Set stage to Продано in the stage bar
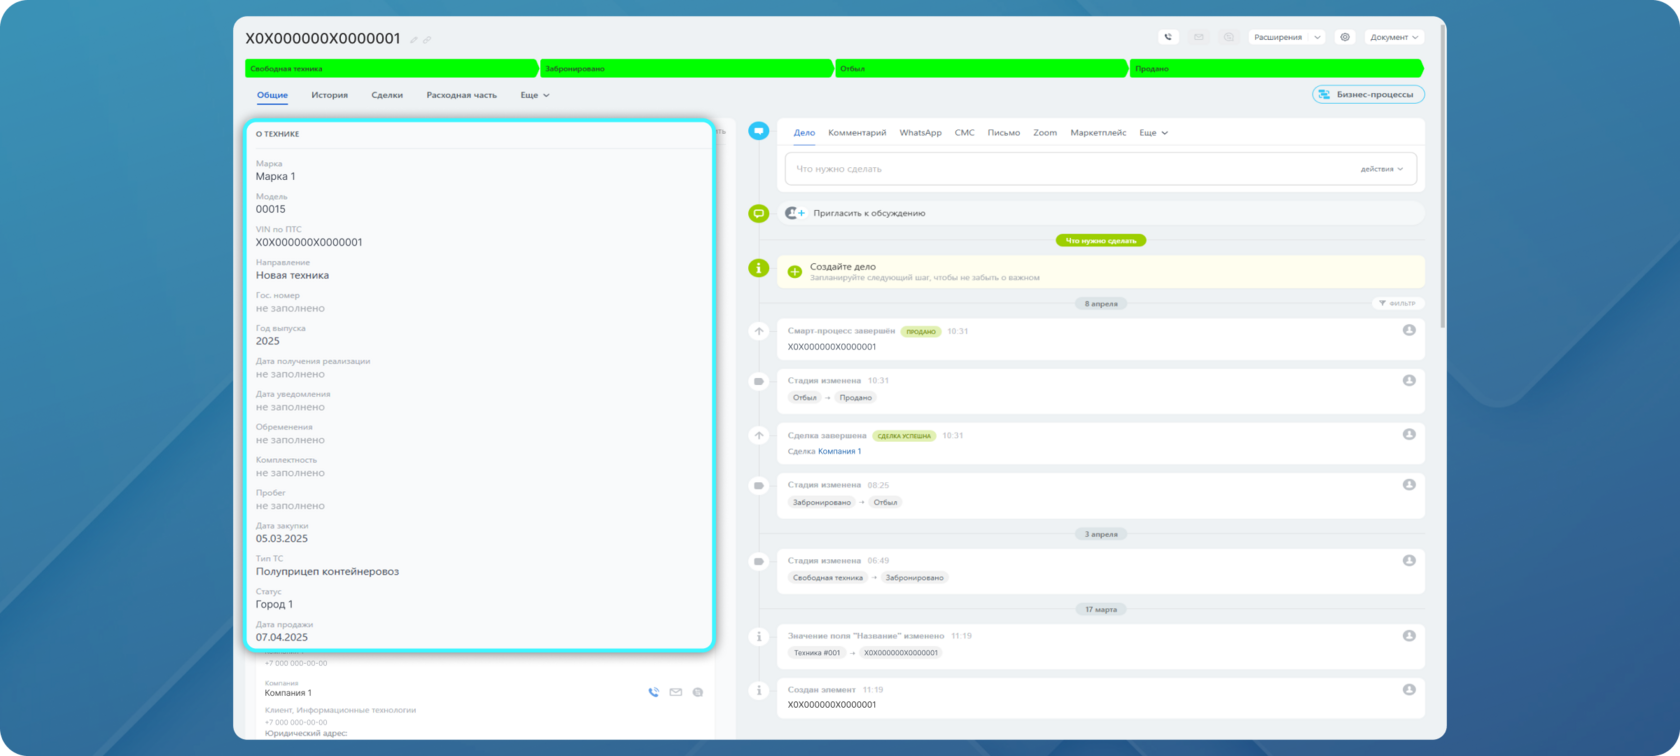The image size is (1680, 756). [1276, 68]
